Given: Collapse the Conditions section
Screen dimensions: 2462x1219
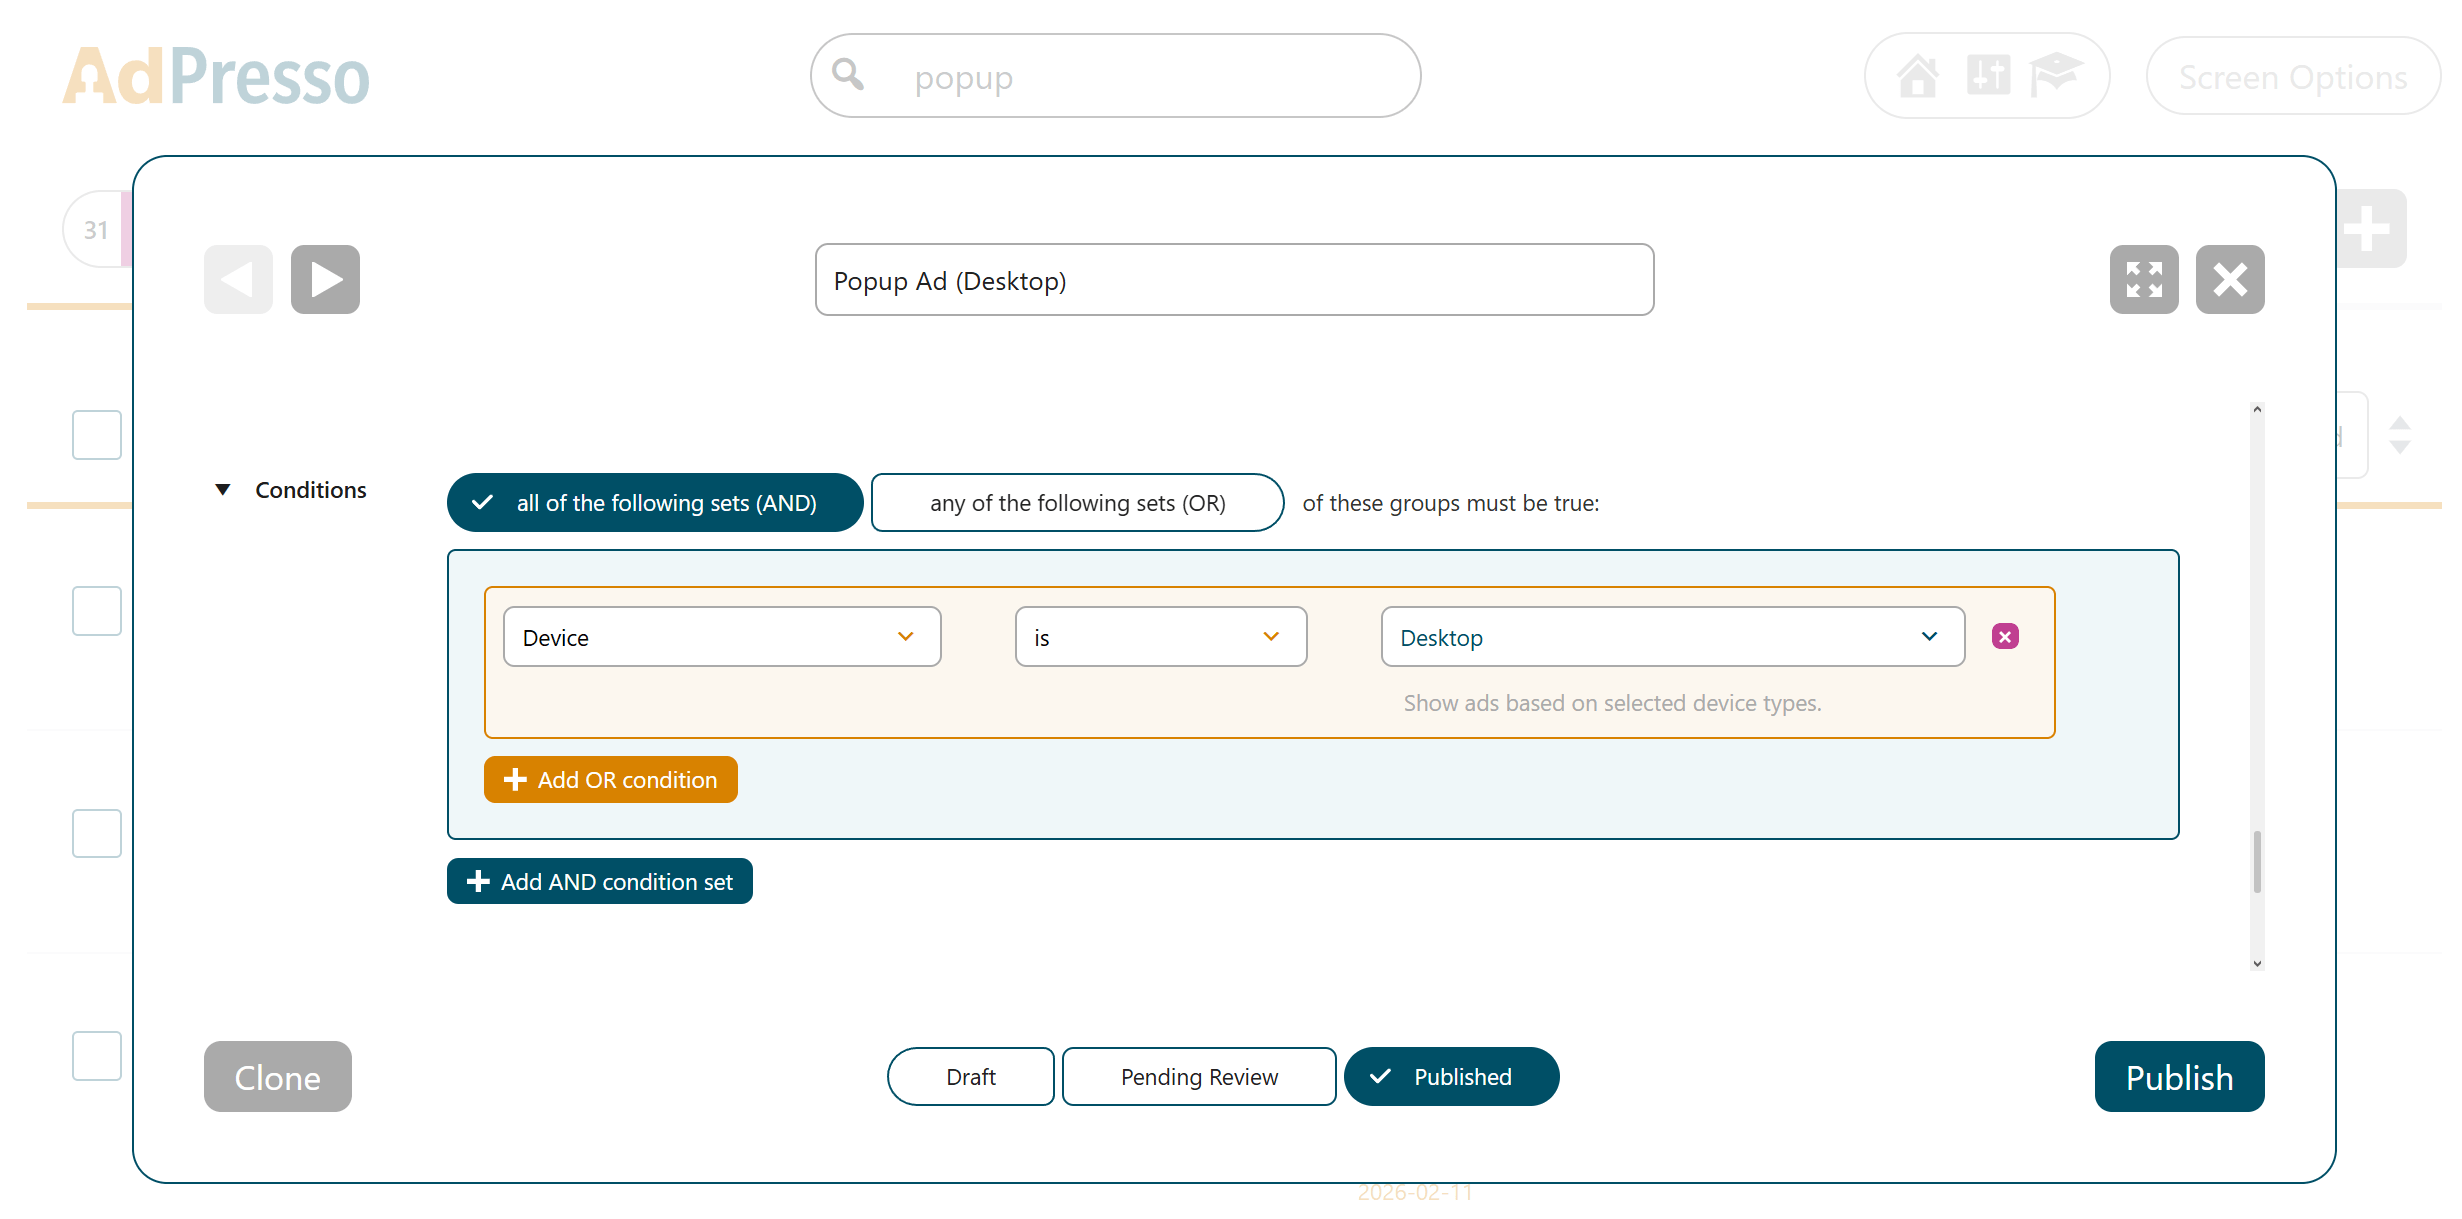Looking at the screenshot, I should 222,490.
